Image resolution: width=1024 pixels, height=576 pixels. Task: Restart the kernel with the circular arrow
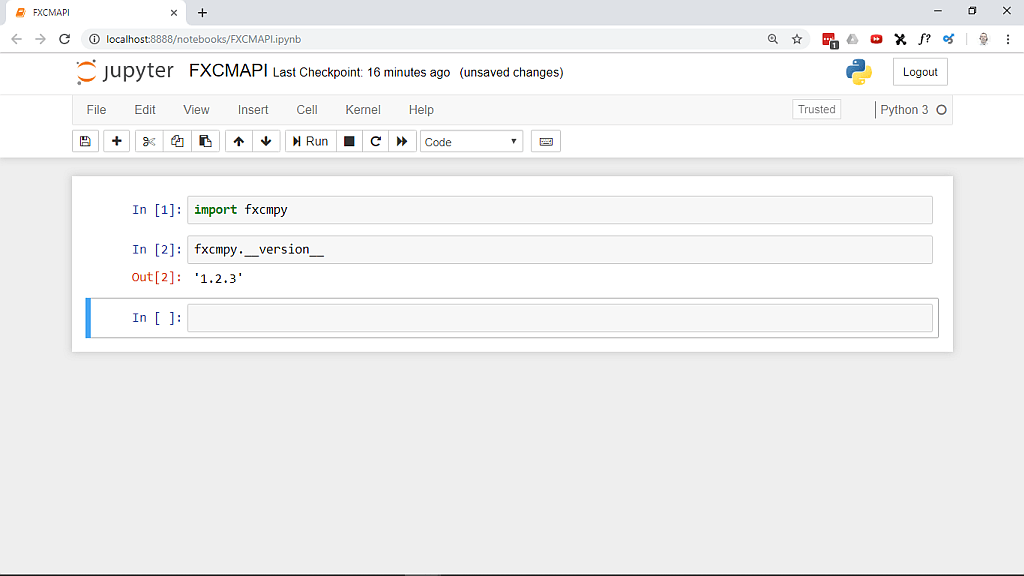376,141
